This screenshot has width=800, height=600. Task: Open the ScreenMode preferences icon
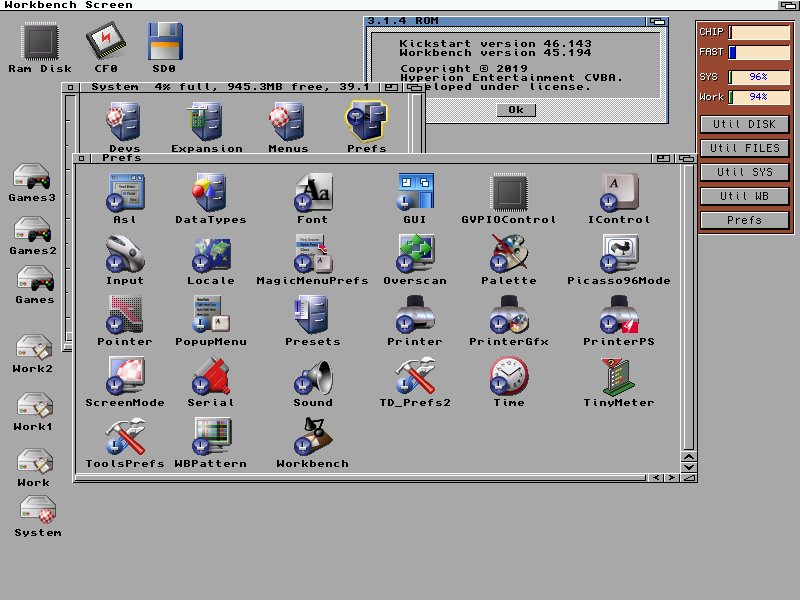125,376
